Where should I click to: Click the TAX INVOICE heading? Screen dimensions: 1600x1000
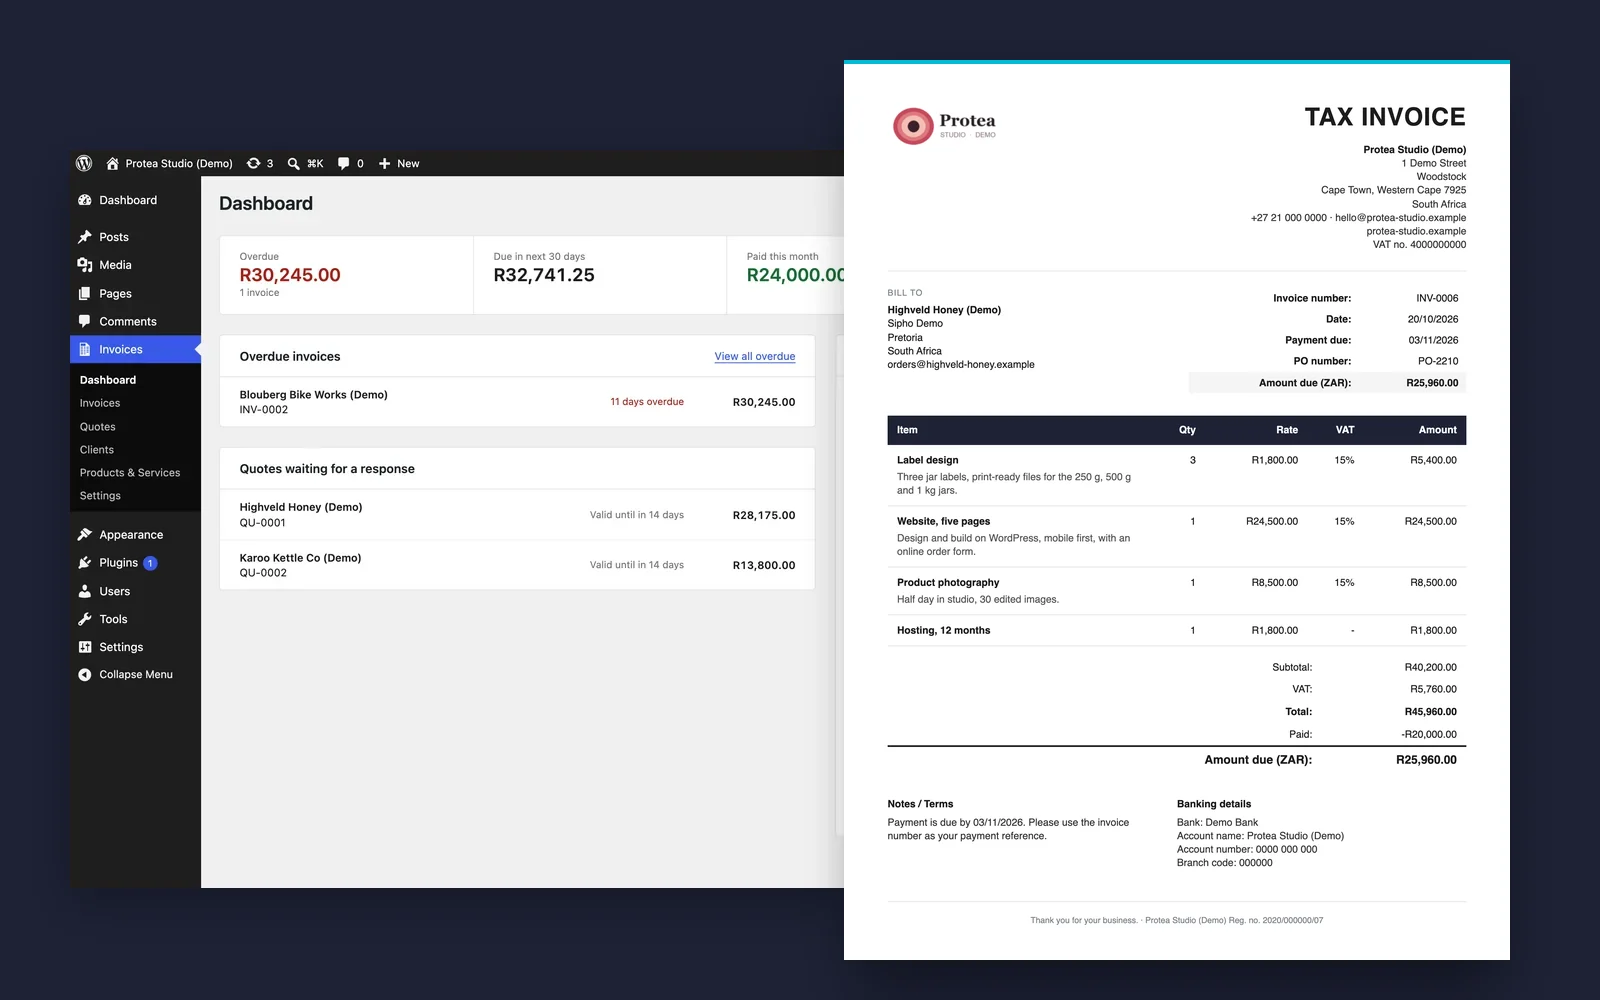1385,117
